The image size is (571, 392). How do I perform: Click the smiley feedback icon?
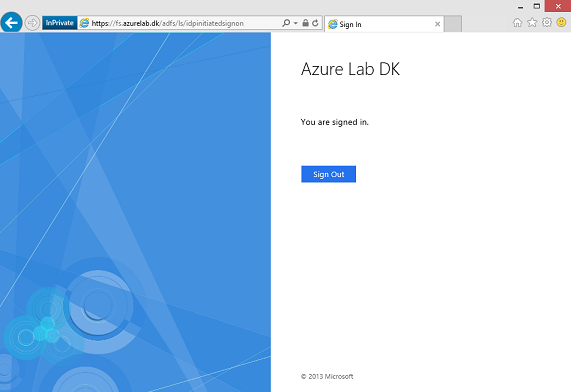click(562, 23)
